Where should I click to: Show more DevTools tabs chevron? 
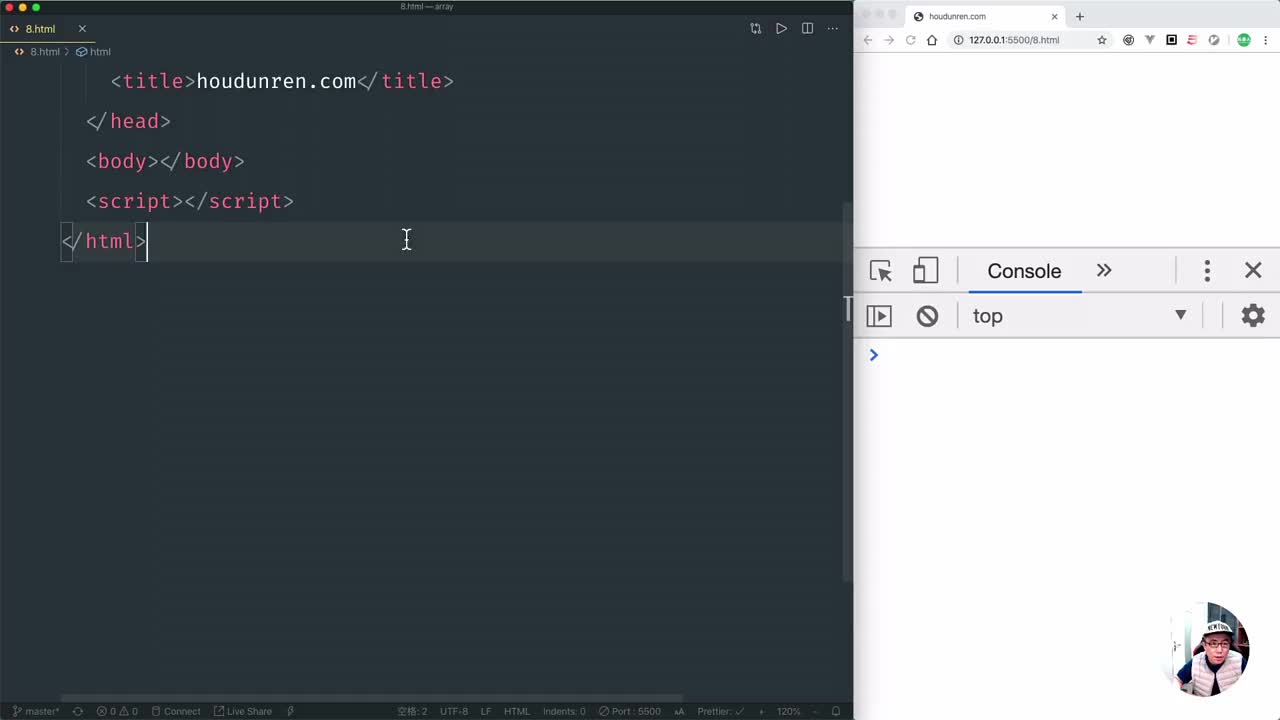click(1104, 271)
